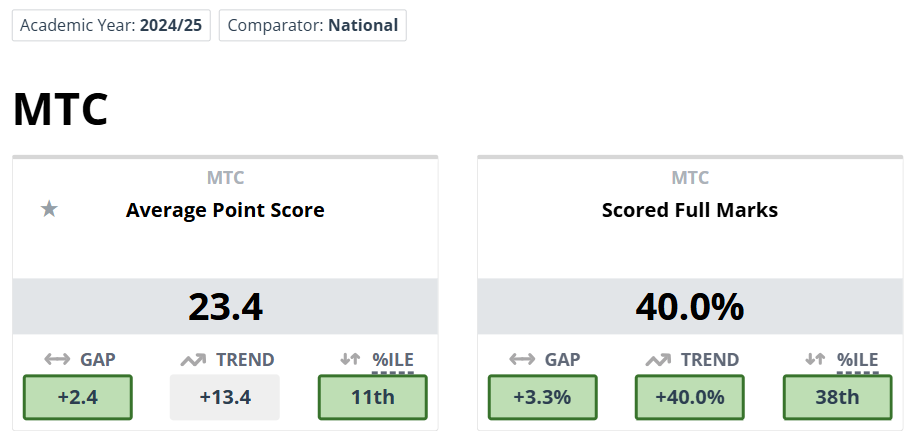Click the +13.4 trend value badge
Image resolution: width=916 pixels, height=437 pixels.
[x=225, y=397]
